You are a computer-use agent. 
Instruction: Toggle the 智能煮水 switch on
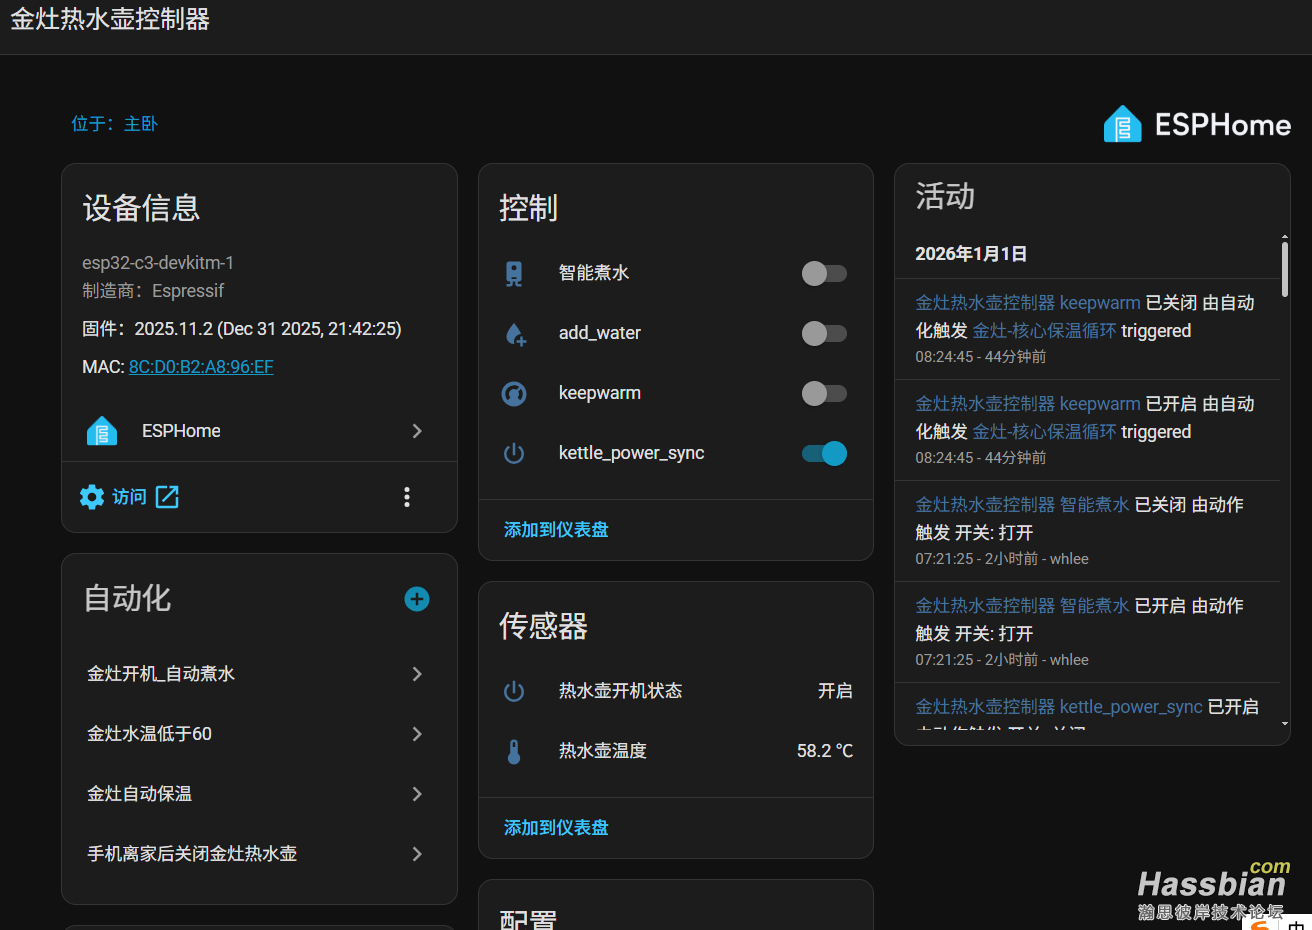point(824,273)
